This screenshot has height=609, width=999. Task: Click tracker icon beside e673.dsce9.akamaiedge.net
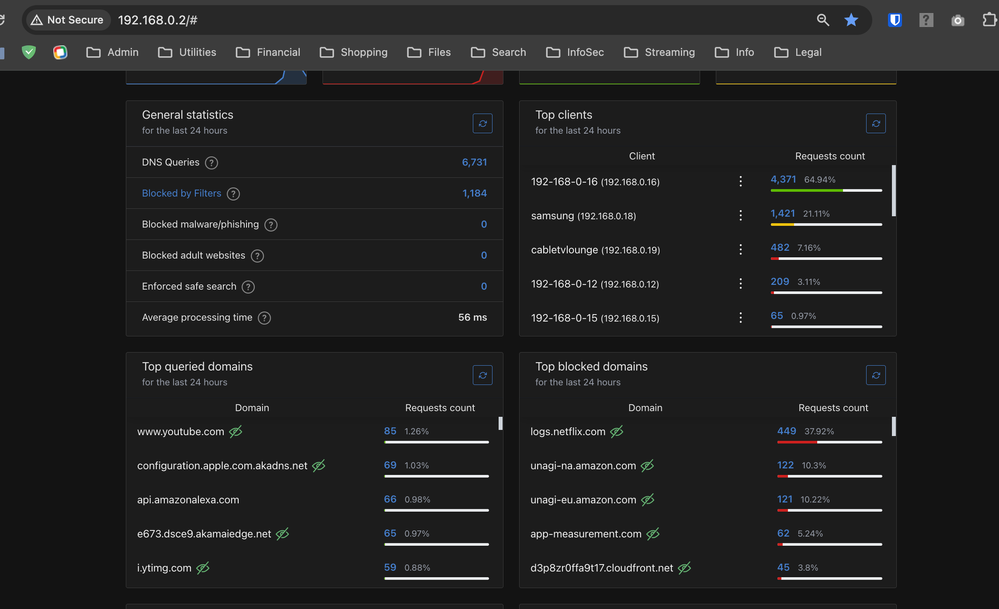tap(282, 534)
